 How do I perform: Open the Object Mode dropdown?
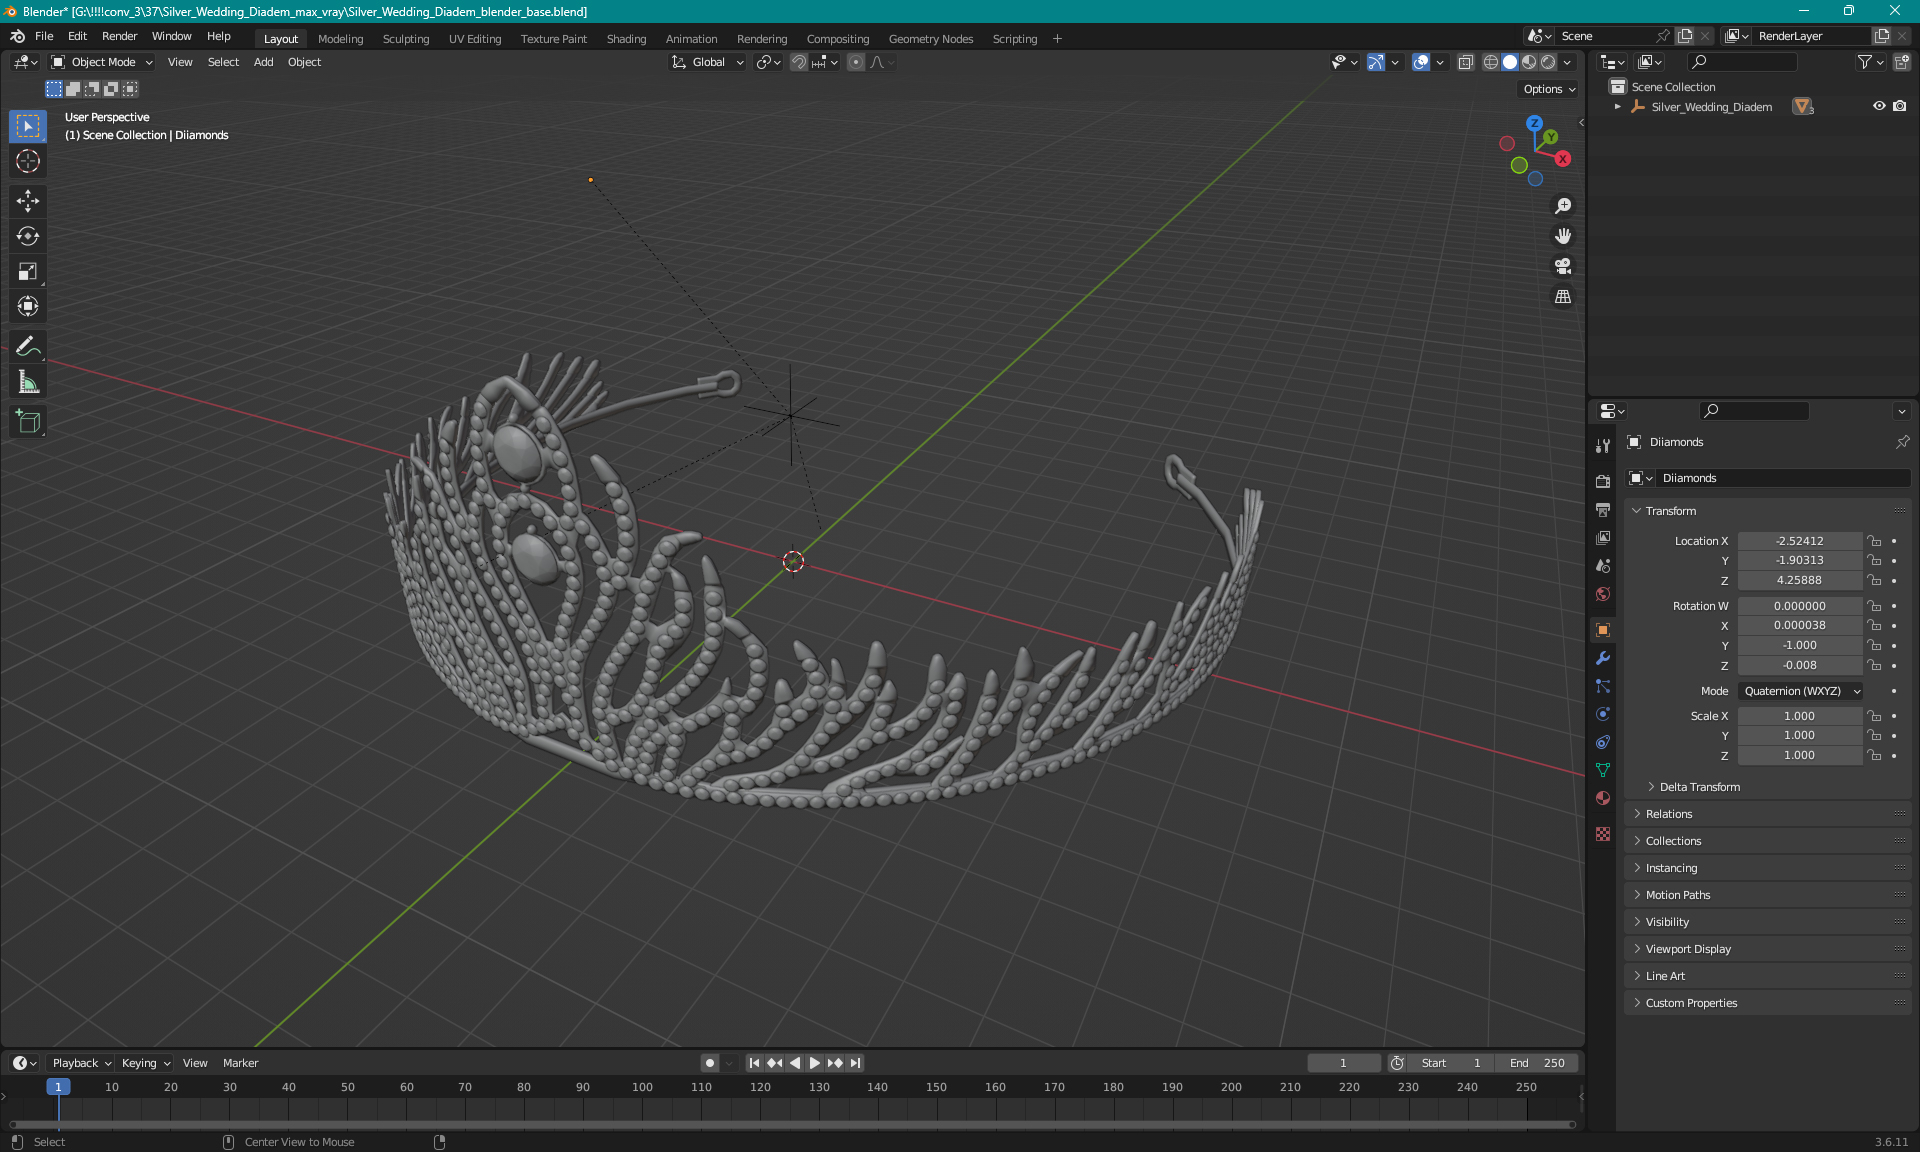pyautogui.click(x=102, y=62)
